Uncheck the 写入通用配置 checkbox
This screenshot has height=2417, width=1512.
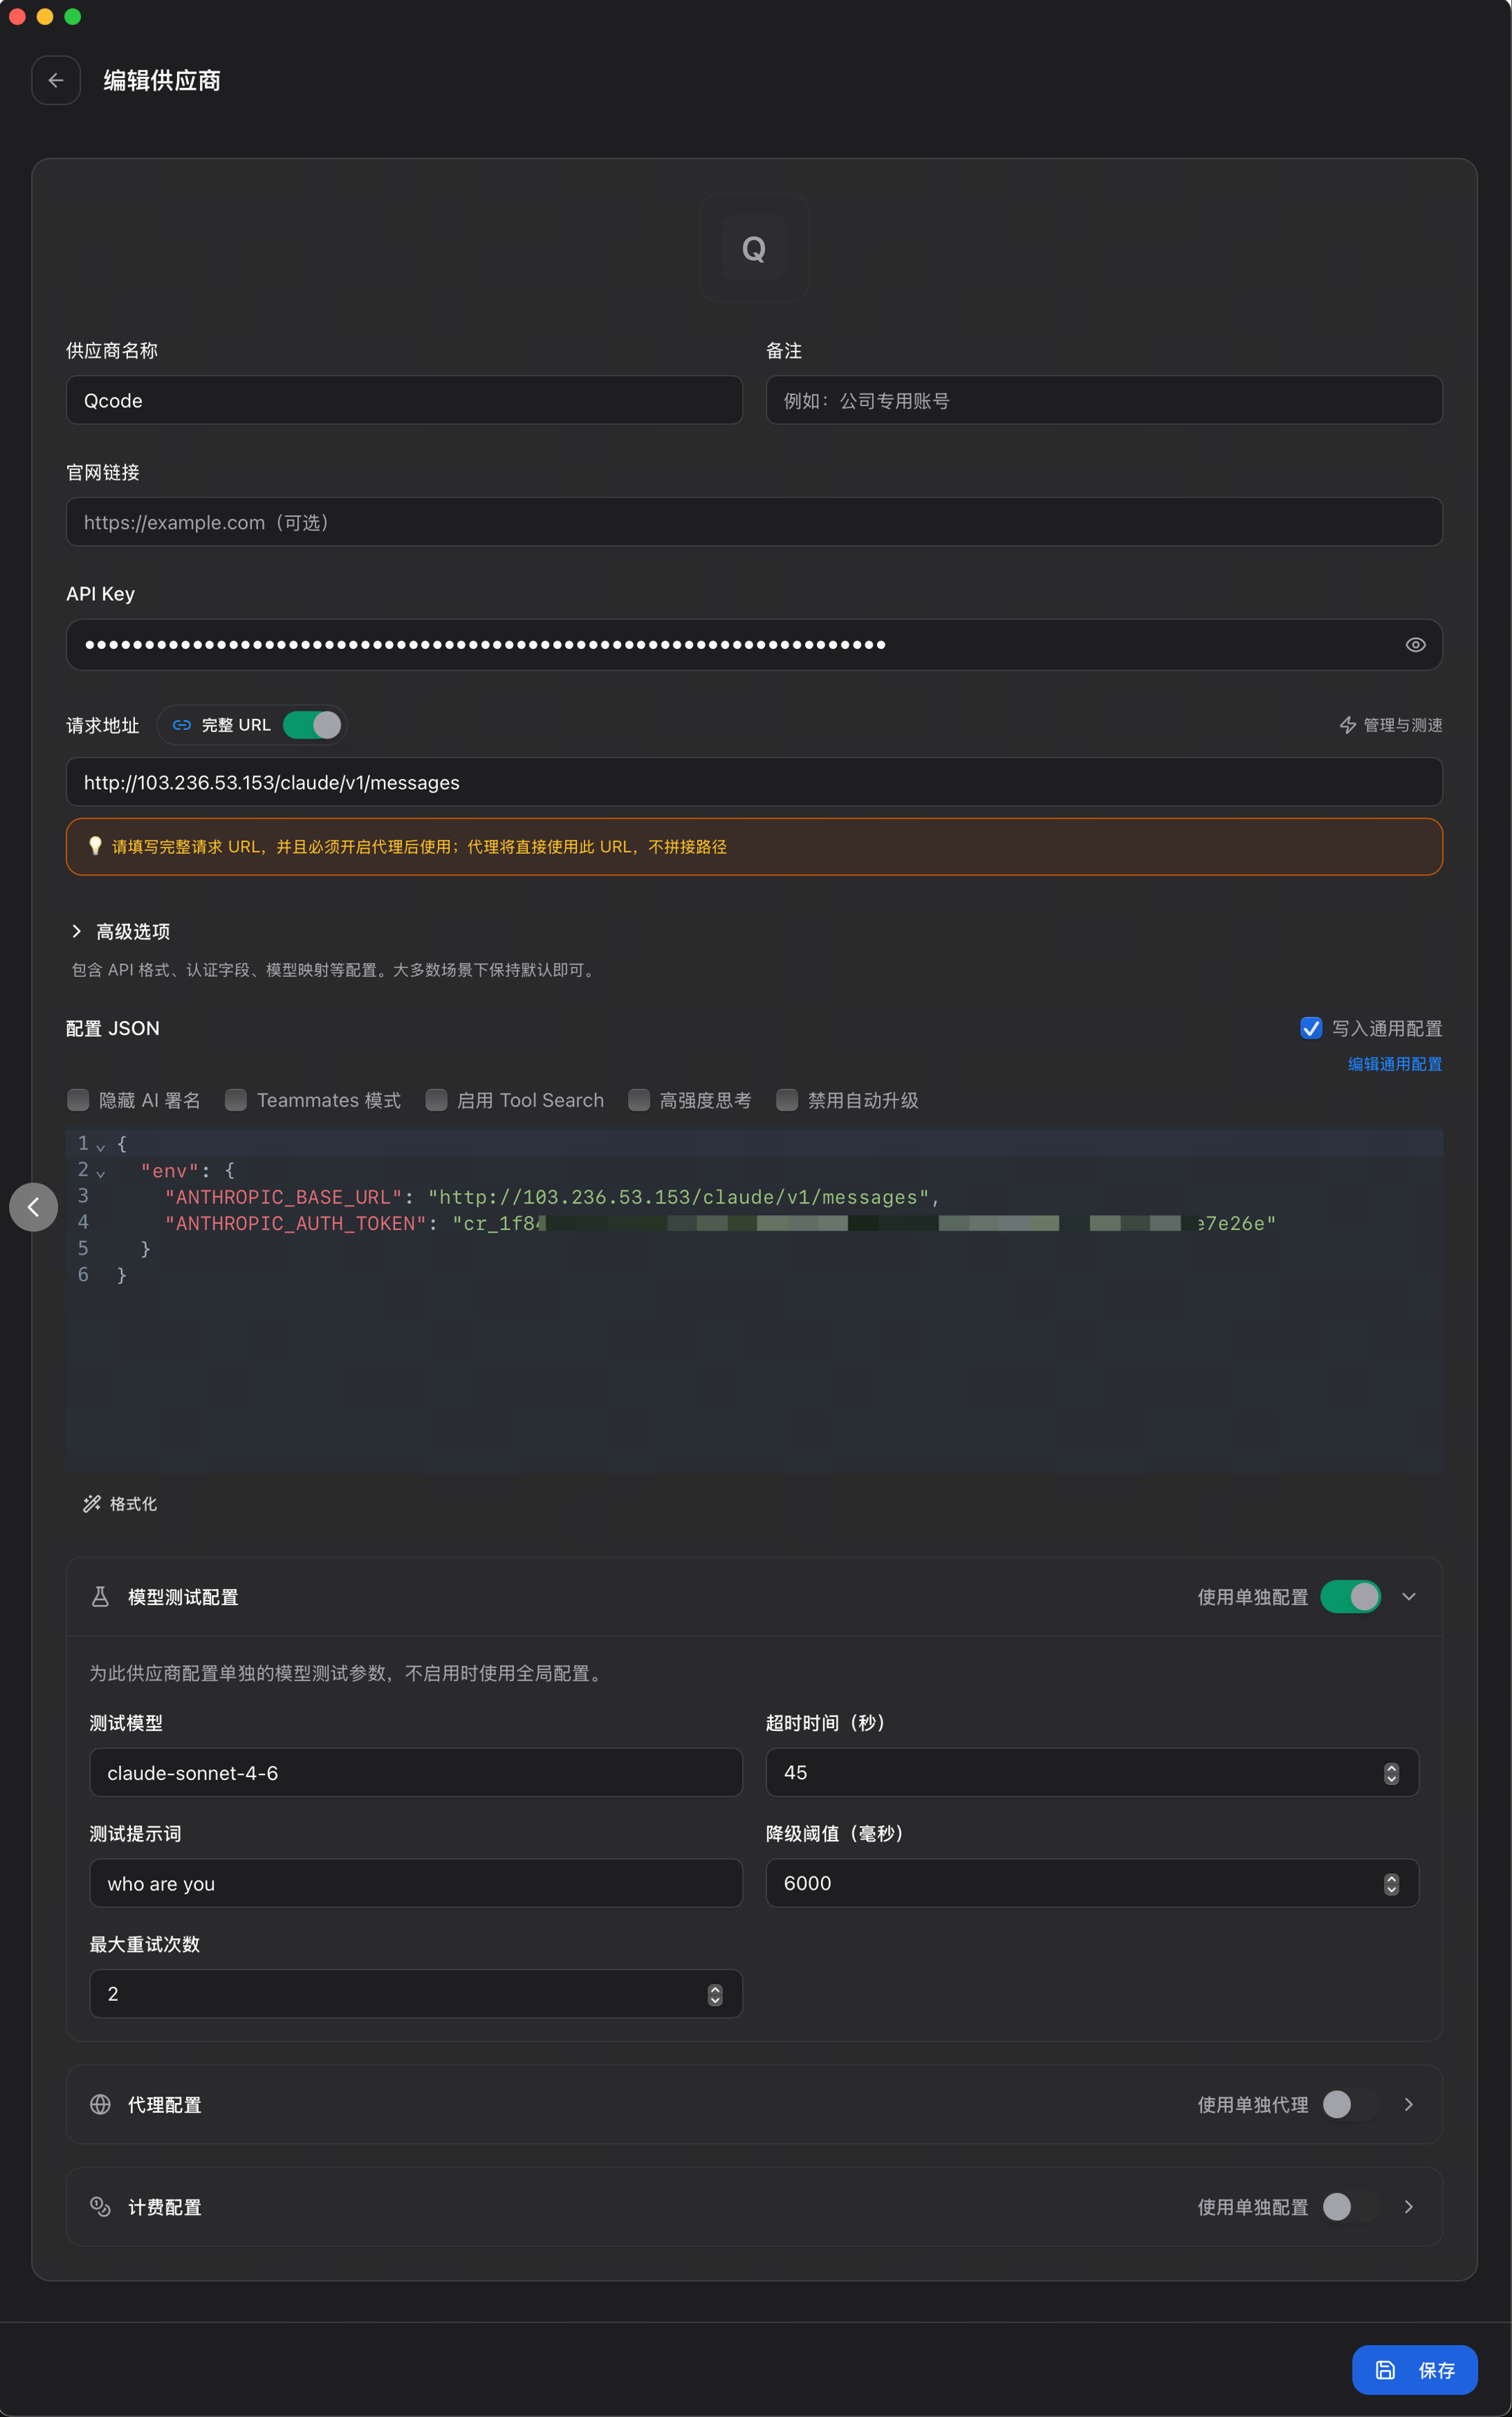tap(1311, 1028)
